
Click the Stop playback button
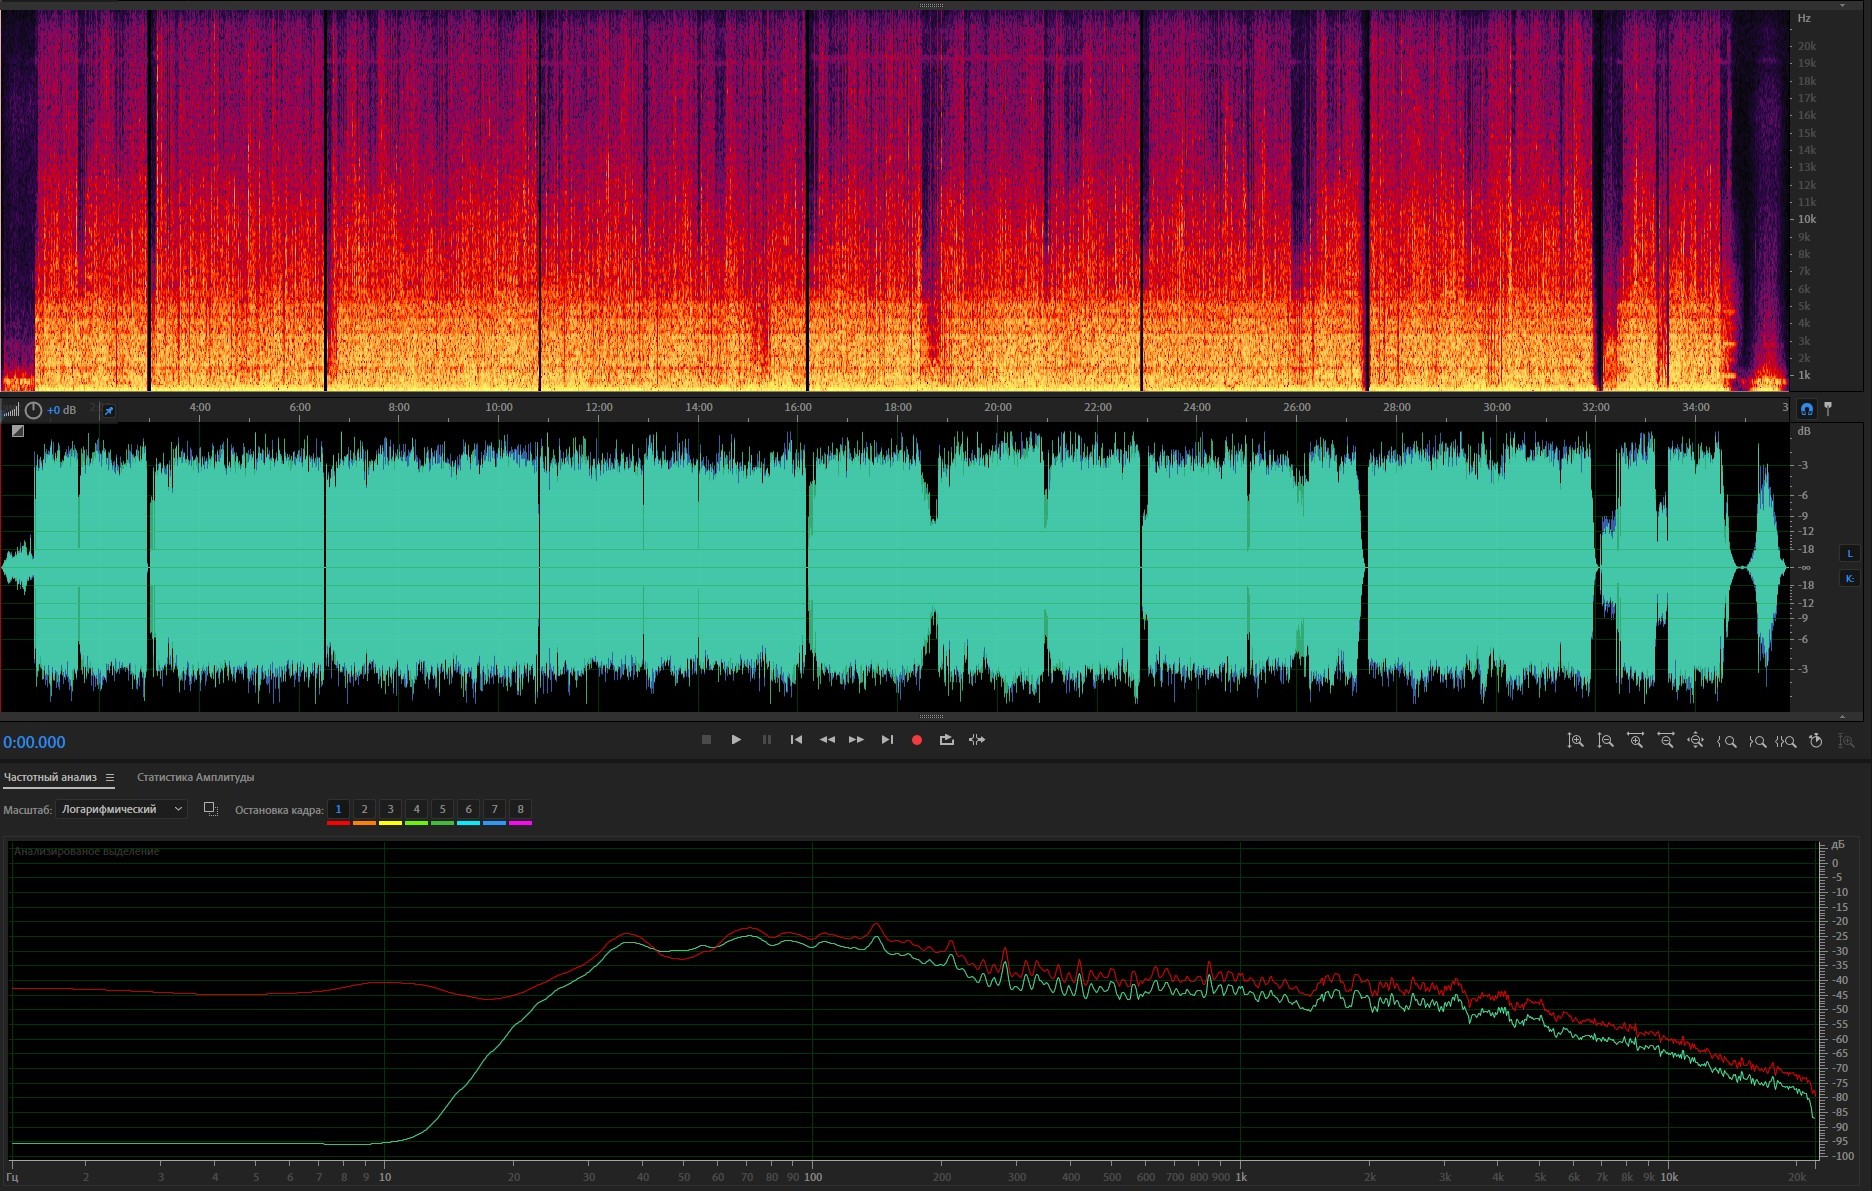(706, 740)
